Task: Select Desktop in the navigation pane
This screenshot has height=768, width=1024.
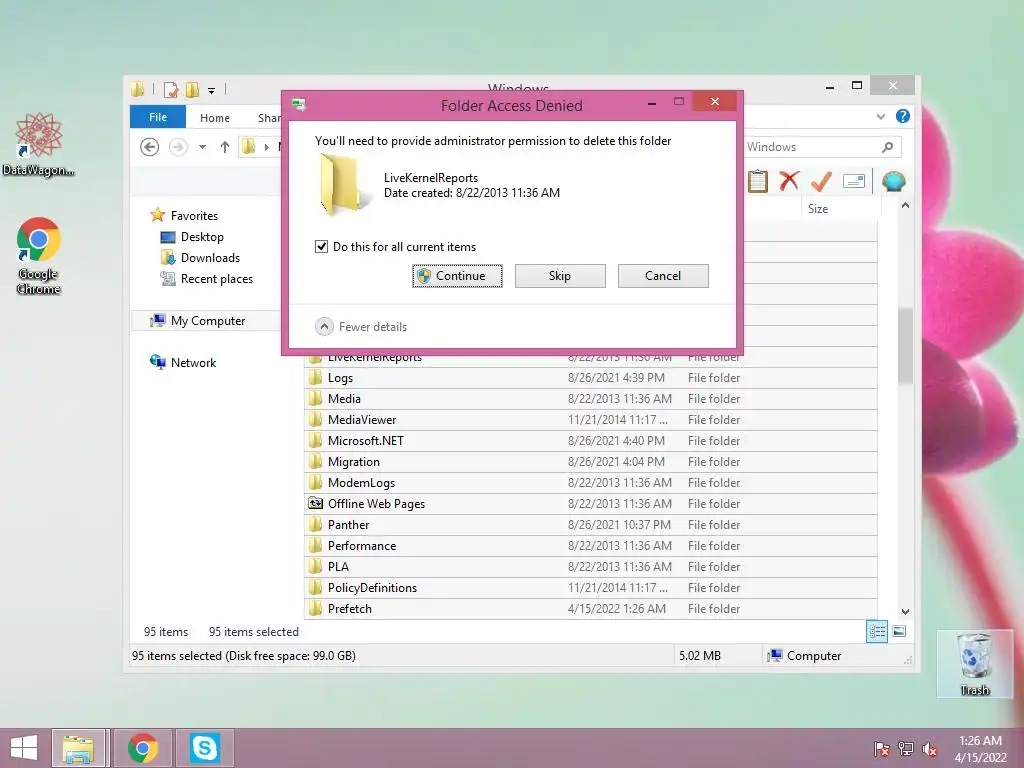Action: tap(202, 237)
